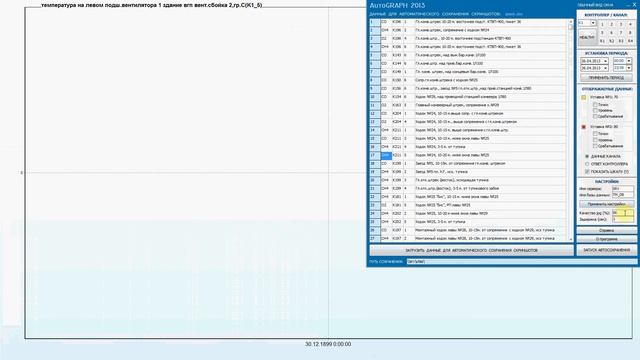Open the end time dropdown below 00:00
640x360 pixels.
[629, 68]
